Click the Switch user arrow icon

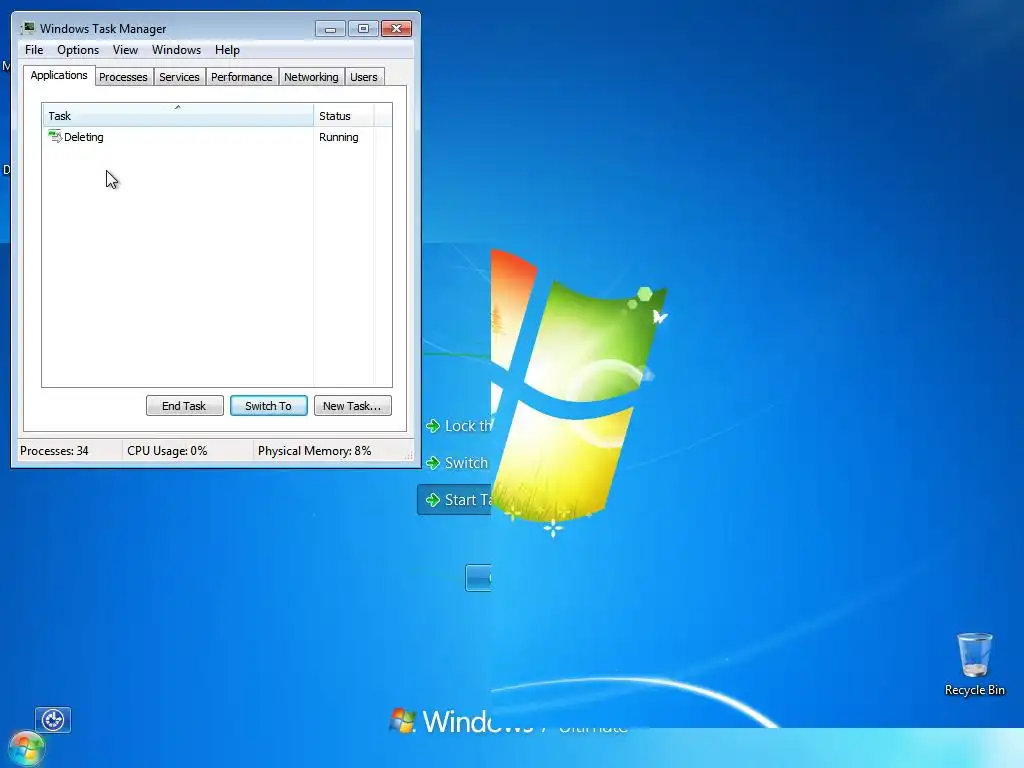coord(433,463)
